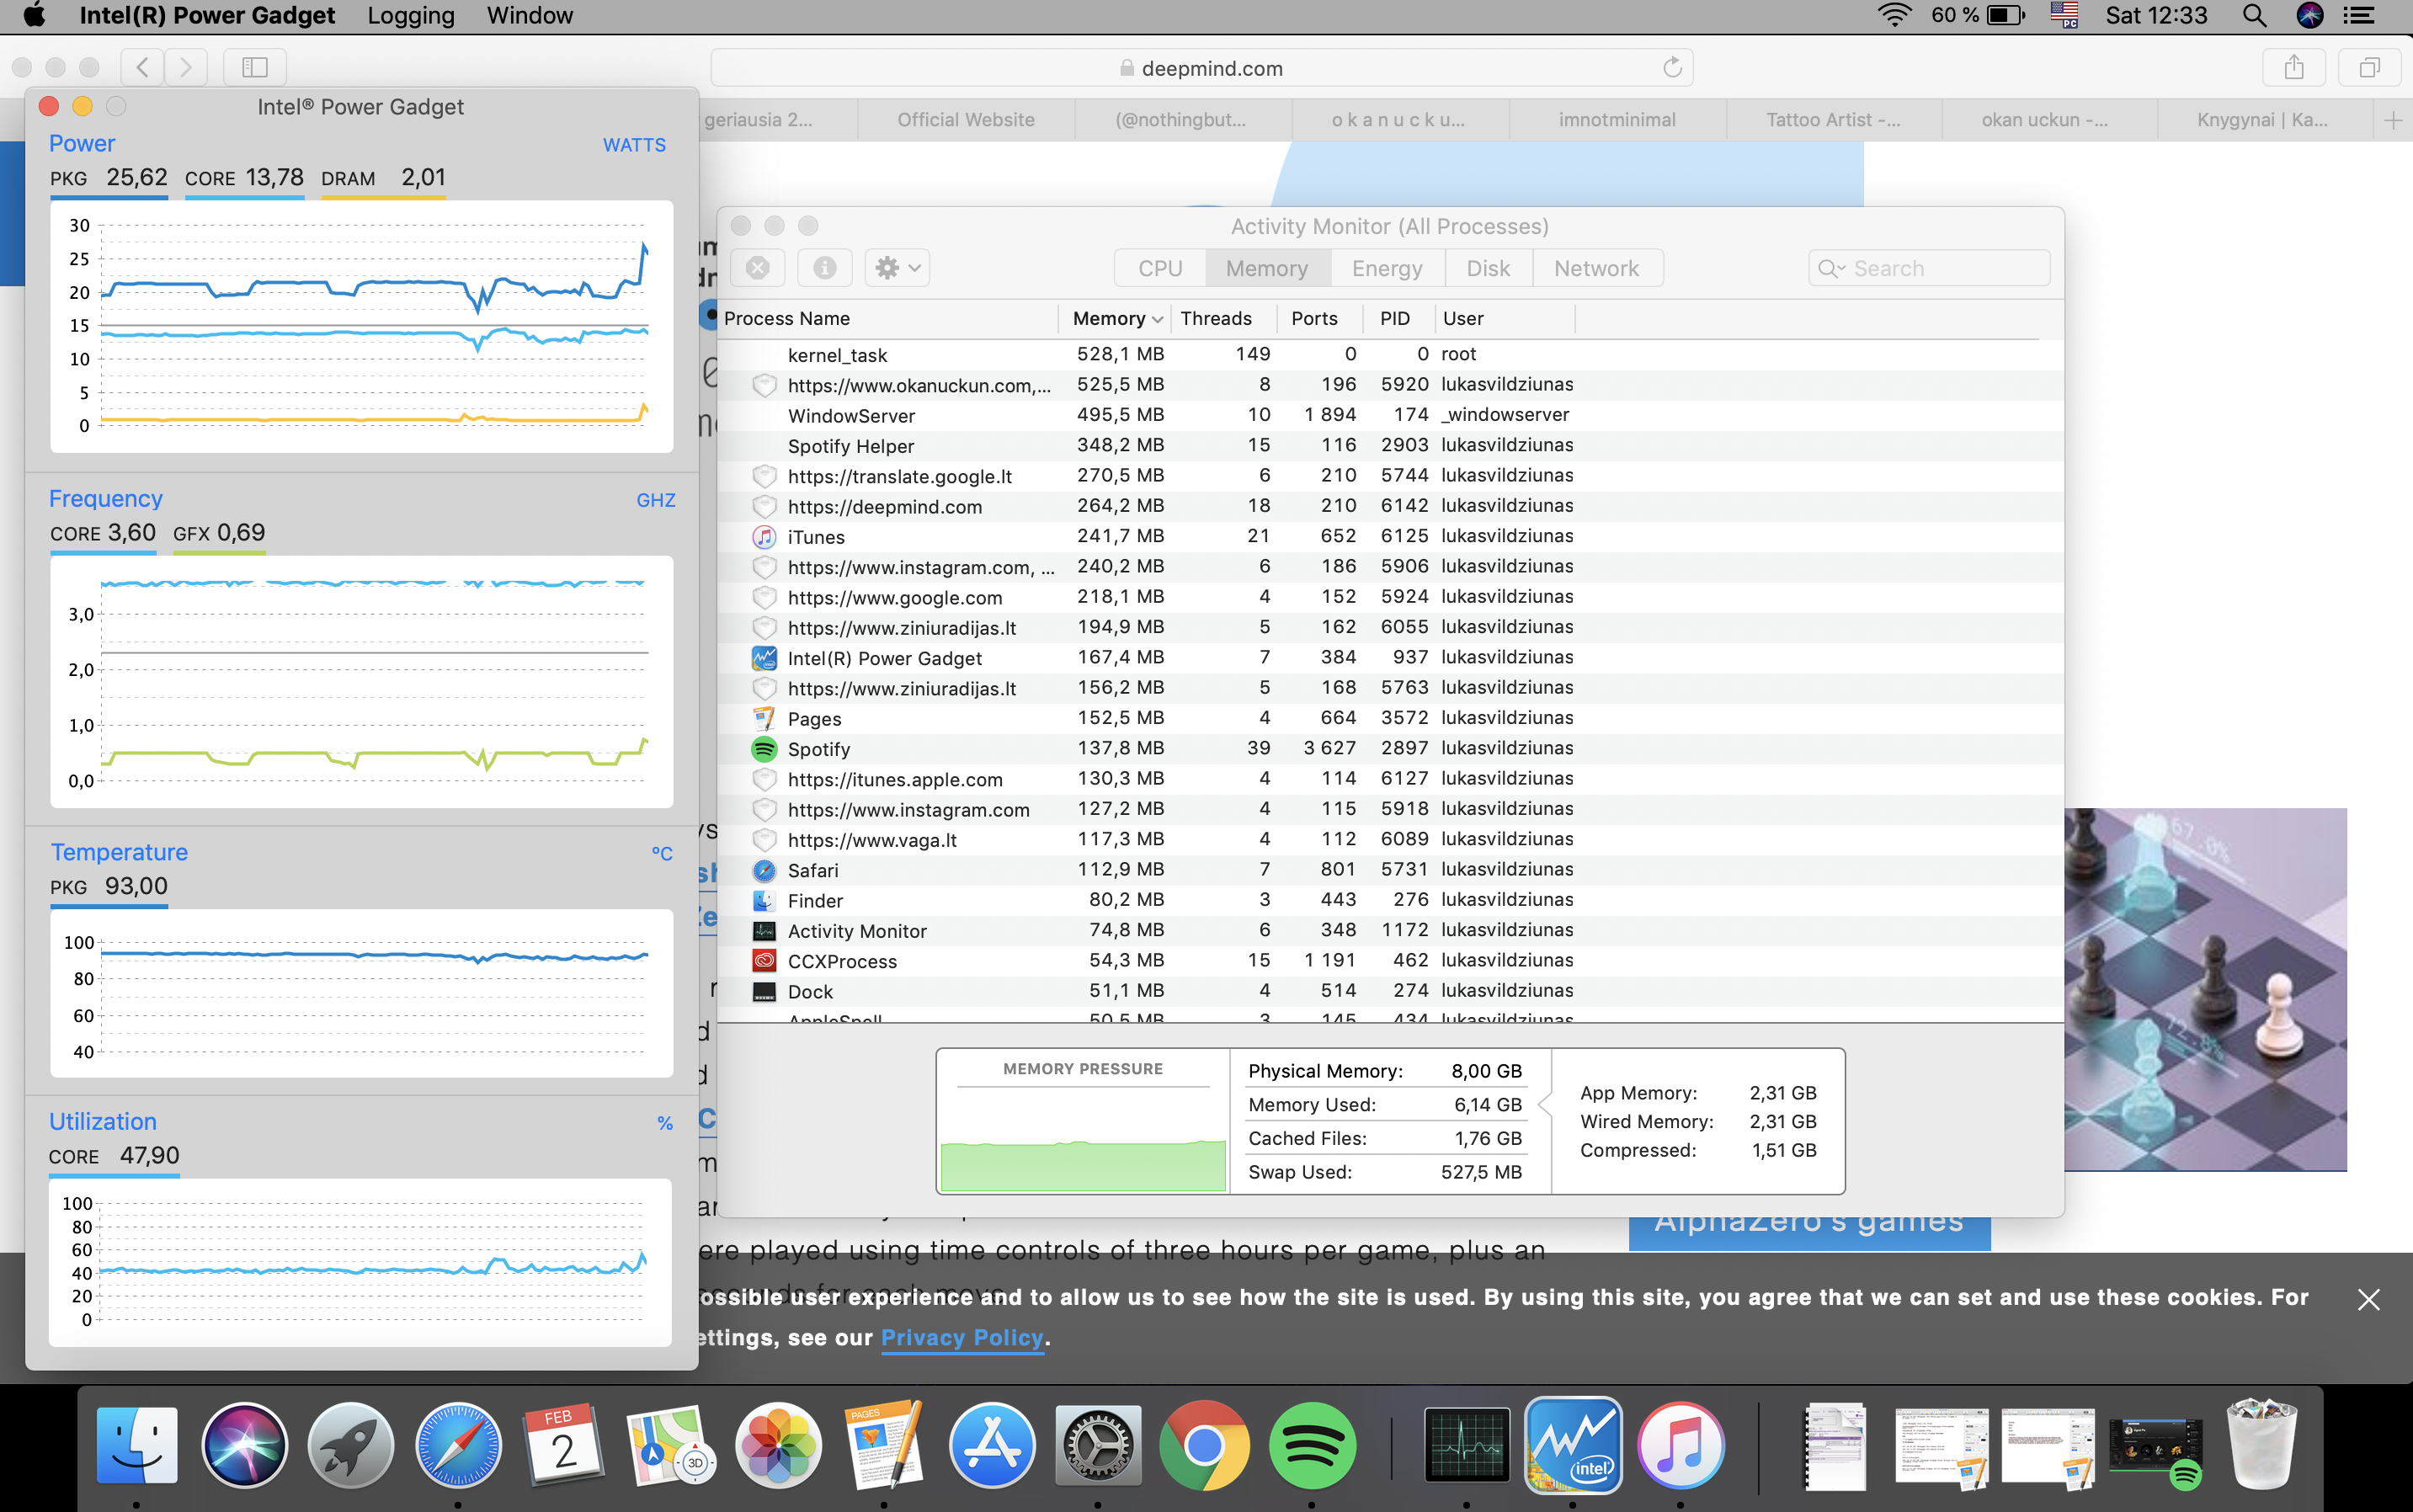Click Safari Share toolbar icon
Image resolution: width=2413 pixels, height=1512 pixels.
[2293, 67]
